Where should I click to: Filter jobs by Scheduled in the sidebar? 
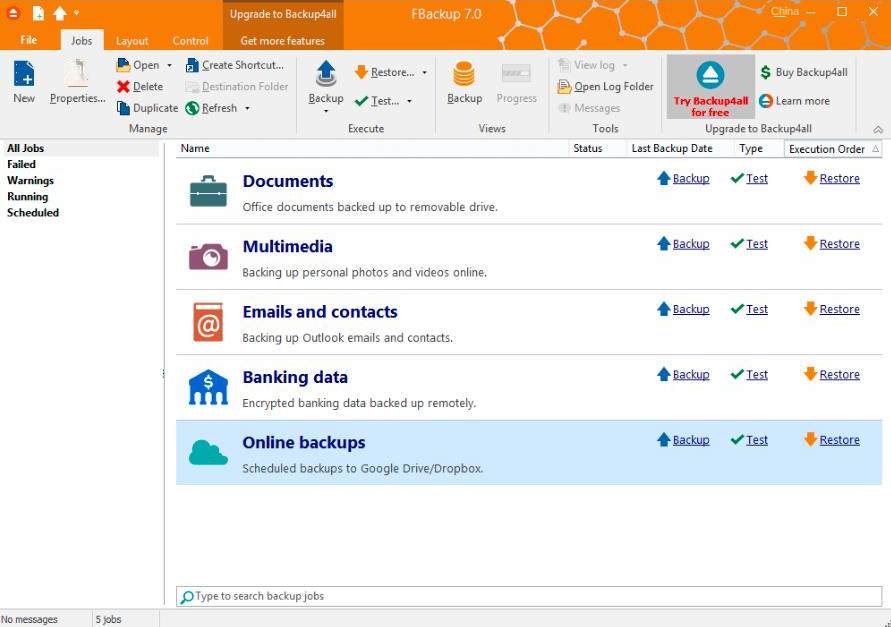[x=33, y=213]
